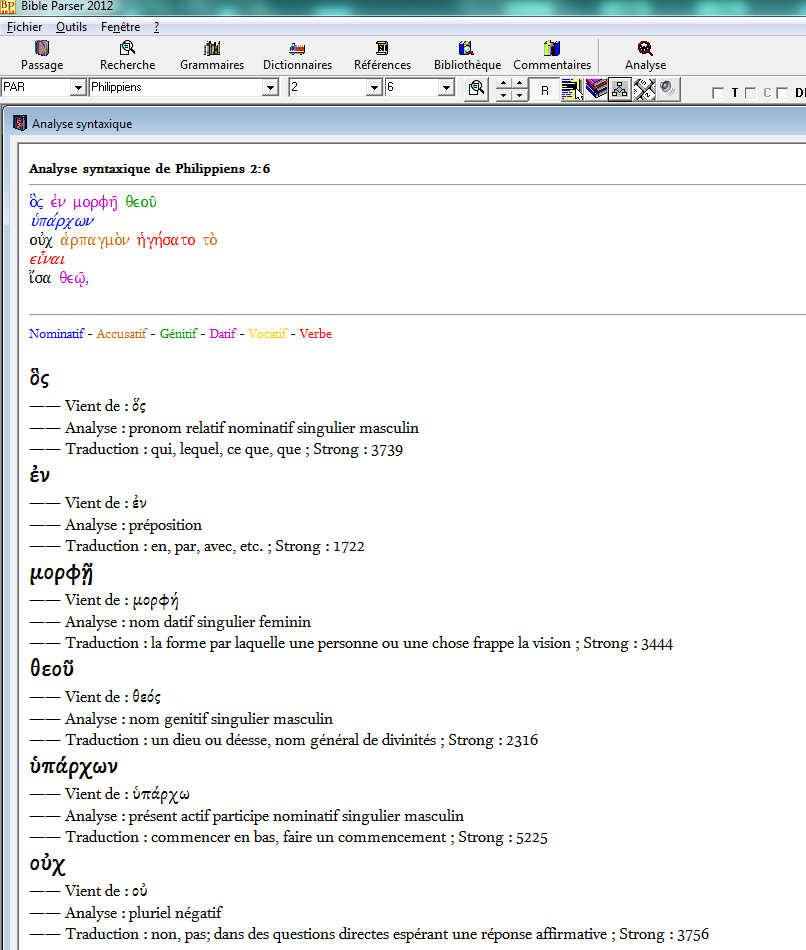Open the Commentaires toolbar button

coord(551,55)
